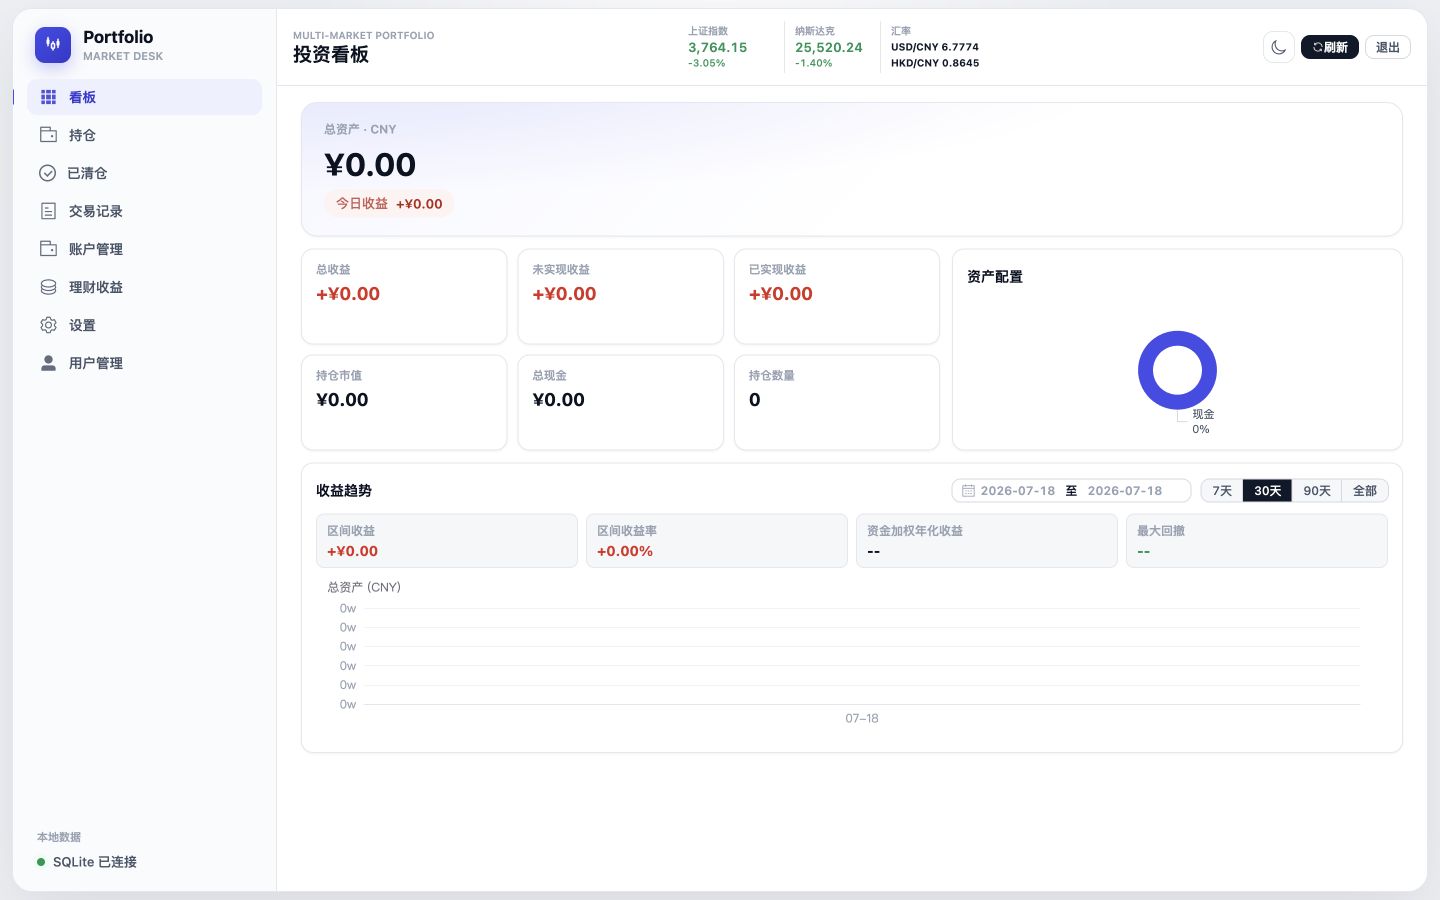
Task: Click the 投资看板 page title
Action: pyautogui.click(x=331, y=55)
